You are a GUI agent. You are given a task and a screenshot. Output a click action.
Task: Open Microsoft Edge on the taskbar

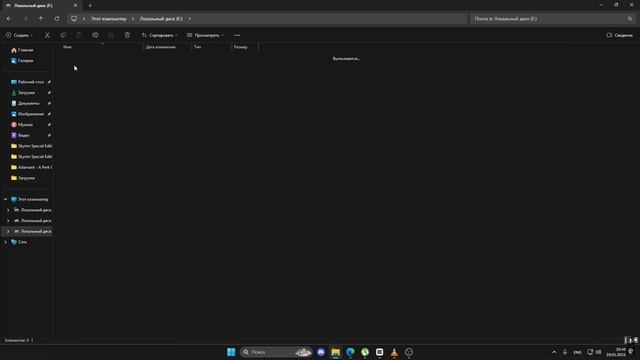click(x=350, y=352)
